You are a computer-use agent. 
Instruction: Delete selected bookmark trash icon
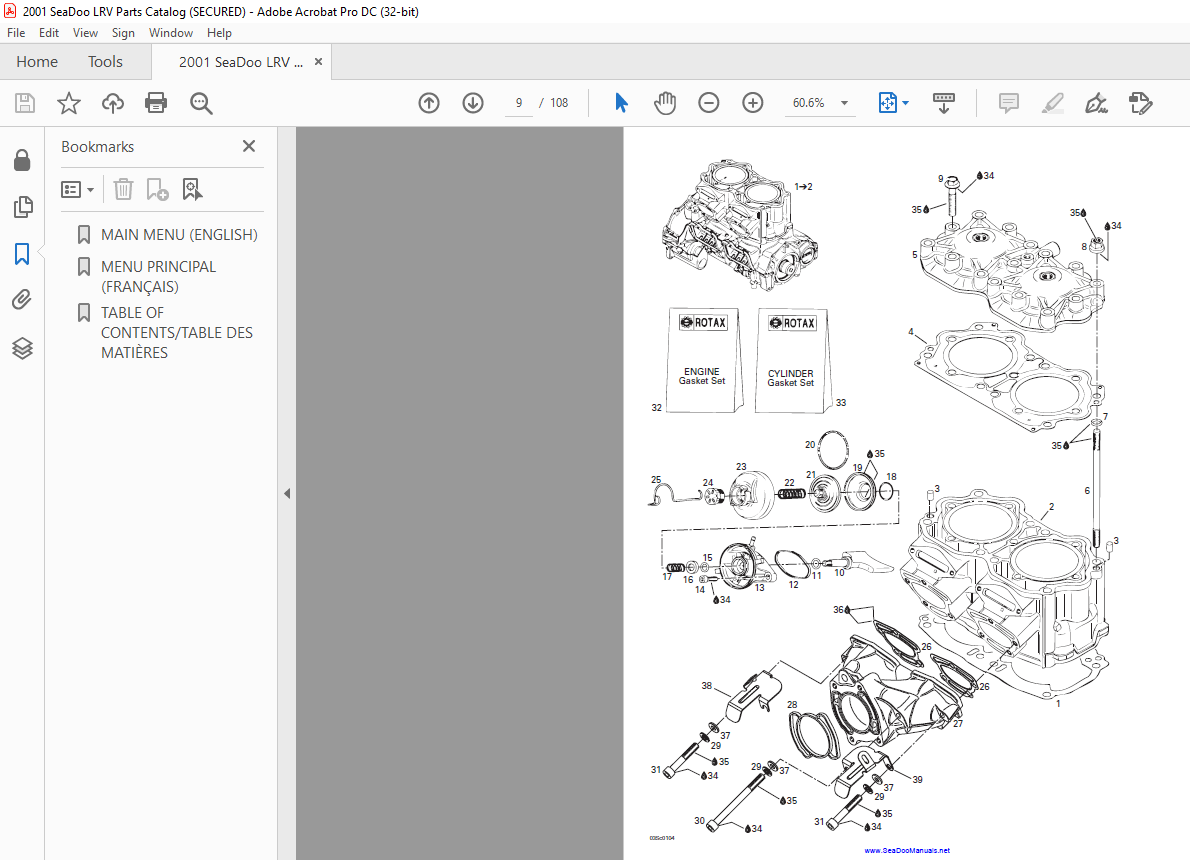coord(123,189)
